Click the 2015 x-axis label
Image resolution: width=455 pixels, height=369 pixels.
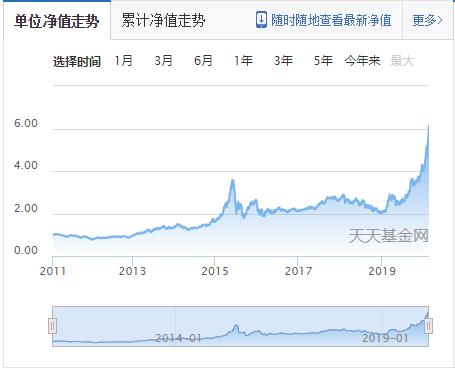point(215,271)
